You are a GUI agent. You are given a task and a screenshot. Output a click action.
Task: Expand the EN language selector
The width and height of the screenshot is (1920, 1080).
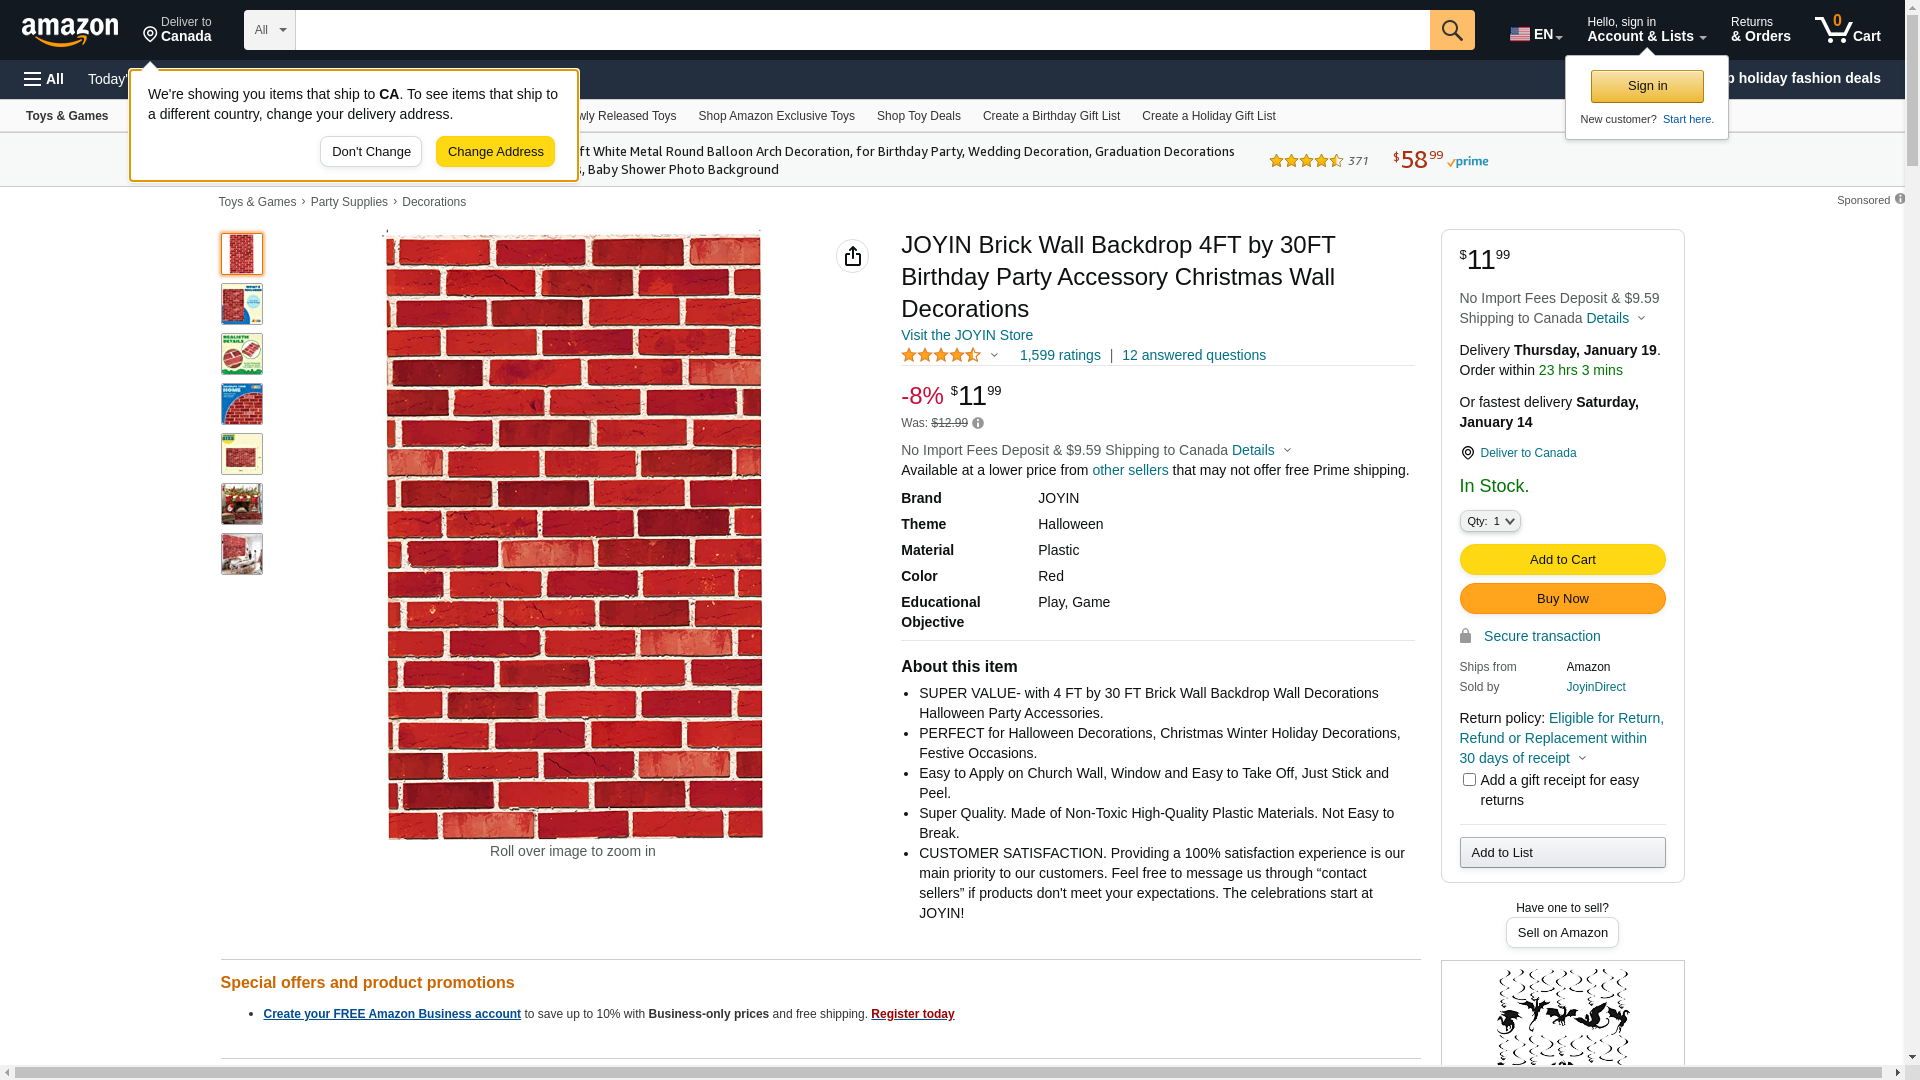coord(1535,34)
